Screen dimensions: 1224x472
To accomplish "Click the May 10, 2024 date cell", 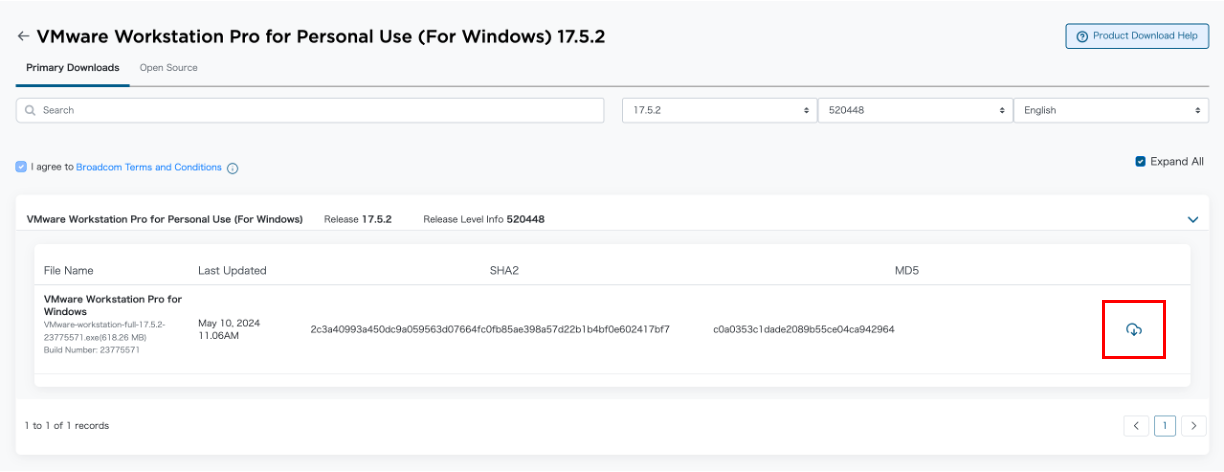I will [x=229, y=329].
